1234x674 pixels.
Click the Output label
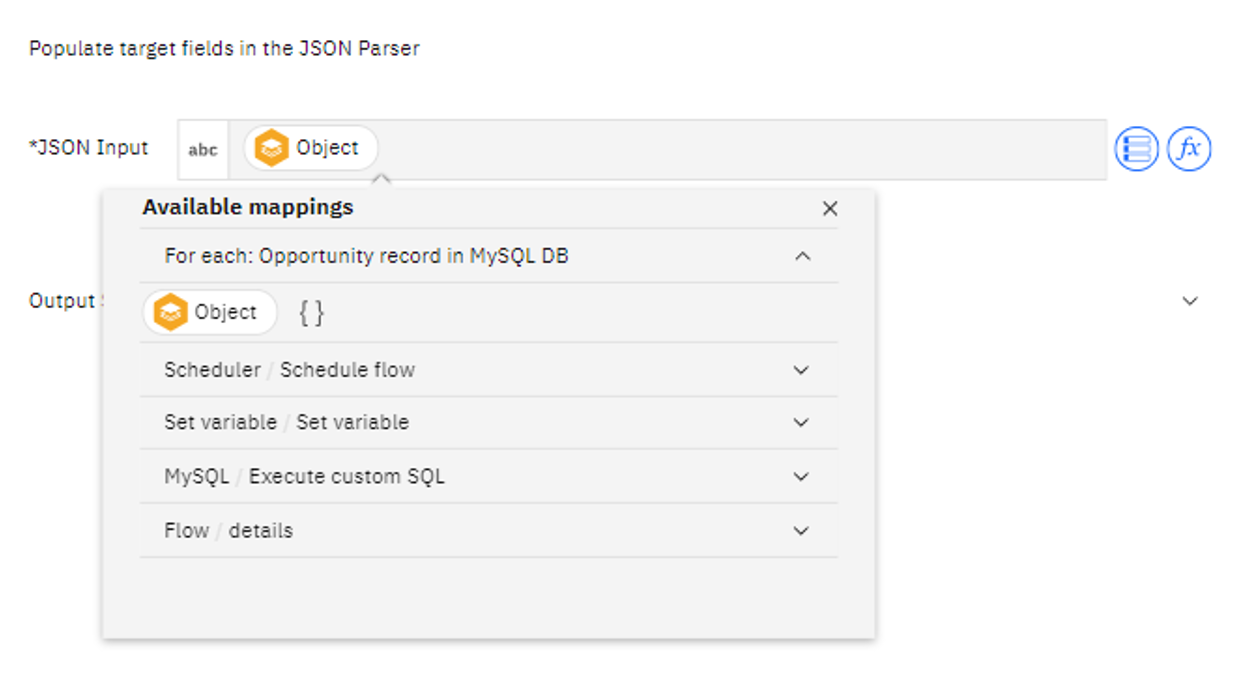click(x=62, y=301)
